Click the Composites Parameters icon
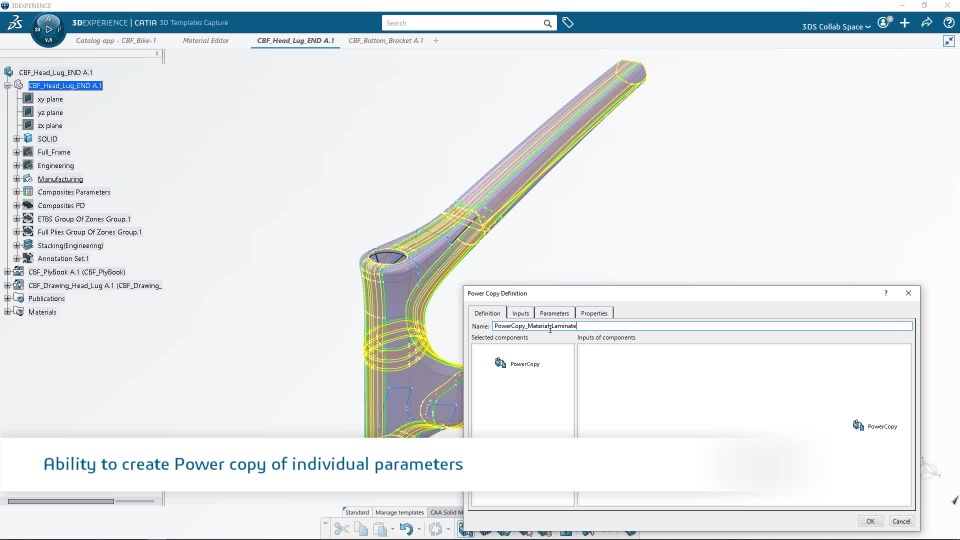The width and height of the screenshot is (960, 540). 28,192
